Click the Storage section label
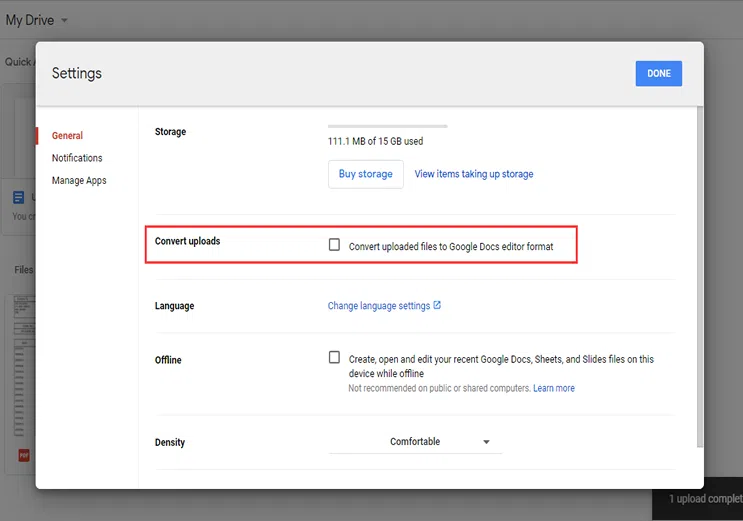Image resolution: width=743 pixels, height=521 pixels. [170, 132]
